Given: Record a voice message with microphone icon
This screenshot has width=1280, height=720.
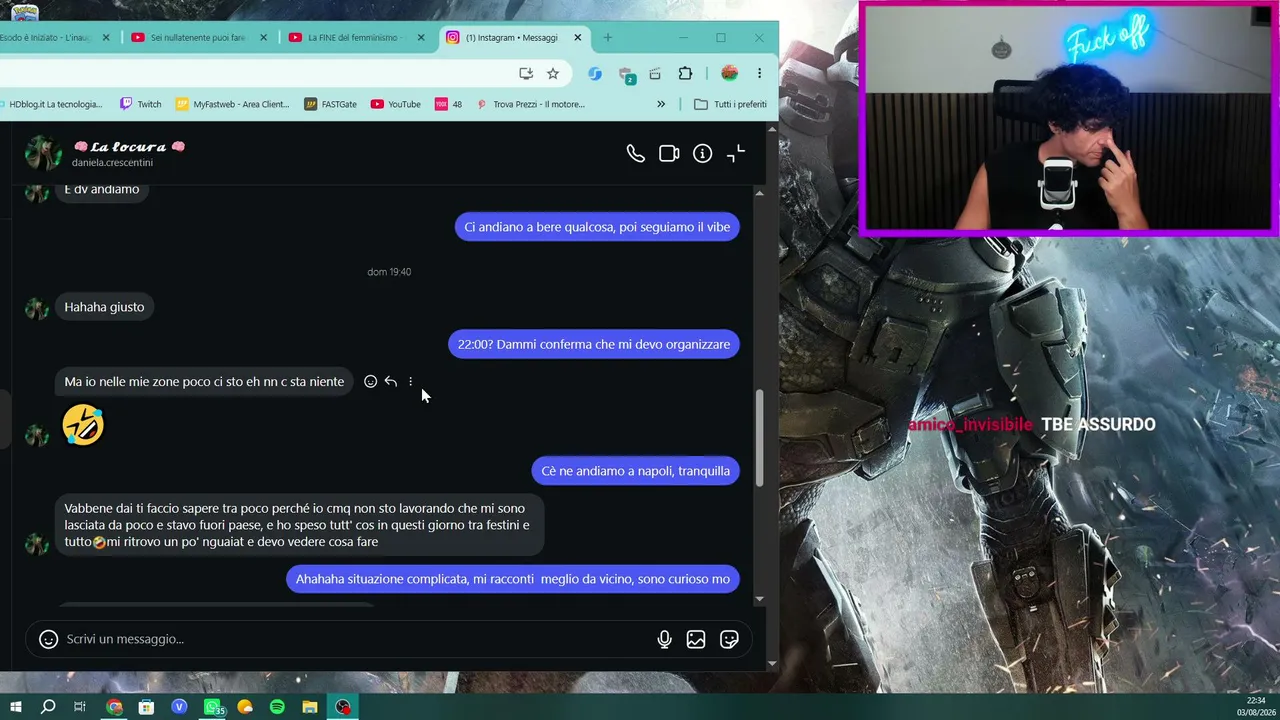Looking at the screenshot, I should coord(664,639).
